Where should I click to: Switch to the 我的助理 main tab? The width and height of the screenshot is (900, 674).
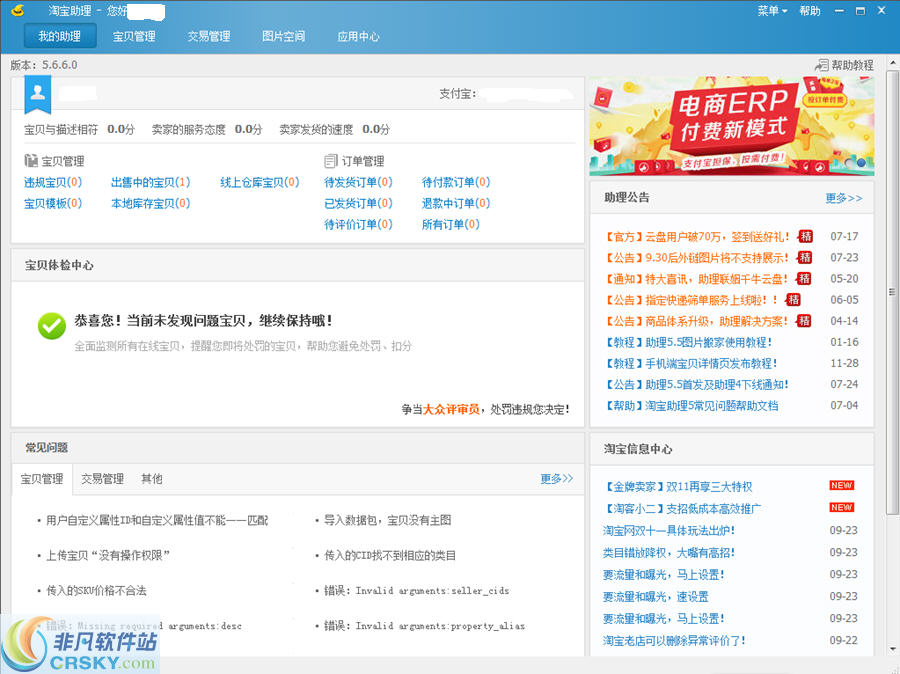tap(60, 36)
